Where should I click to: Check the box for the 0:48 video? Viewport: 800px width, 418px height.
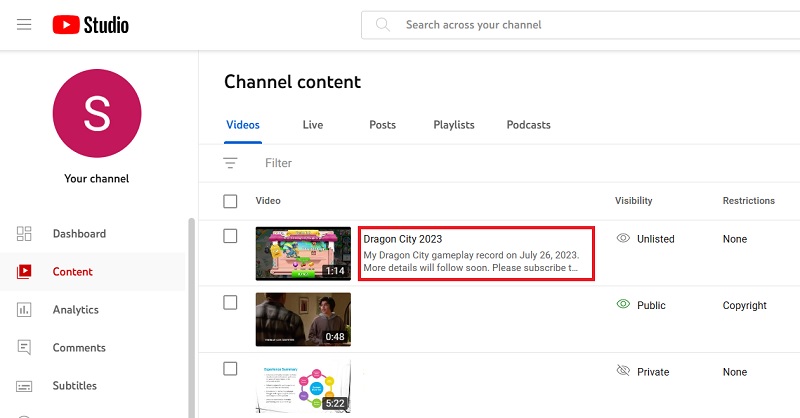[x=230, y=302]
